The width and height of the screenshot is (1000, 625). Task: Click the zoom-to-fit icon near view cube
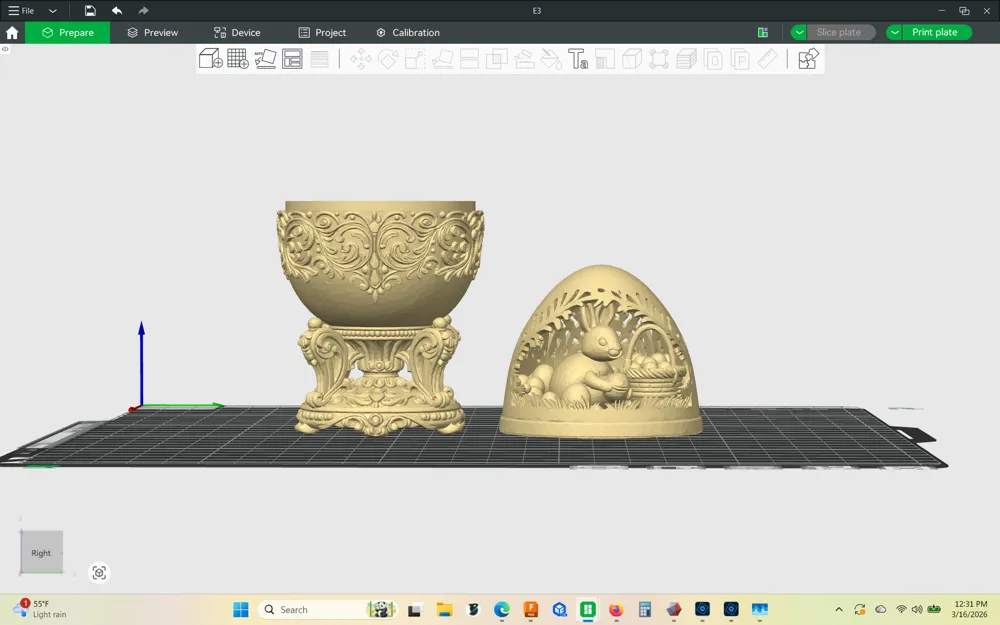(x=99, y=573)
